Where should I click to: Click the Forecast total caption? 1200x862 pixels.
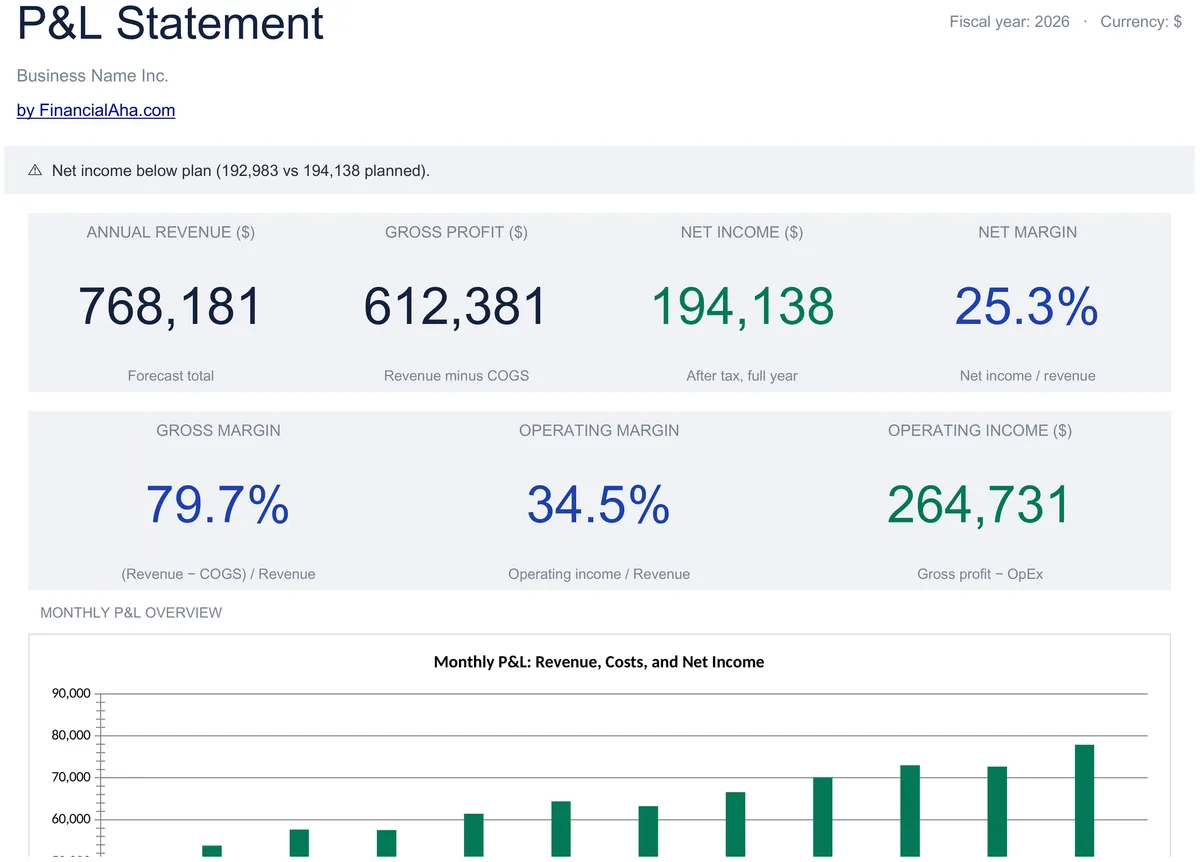[171, 376]
